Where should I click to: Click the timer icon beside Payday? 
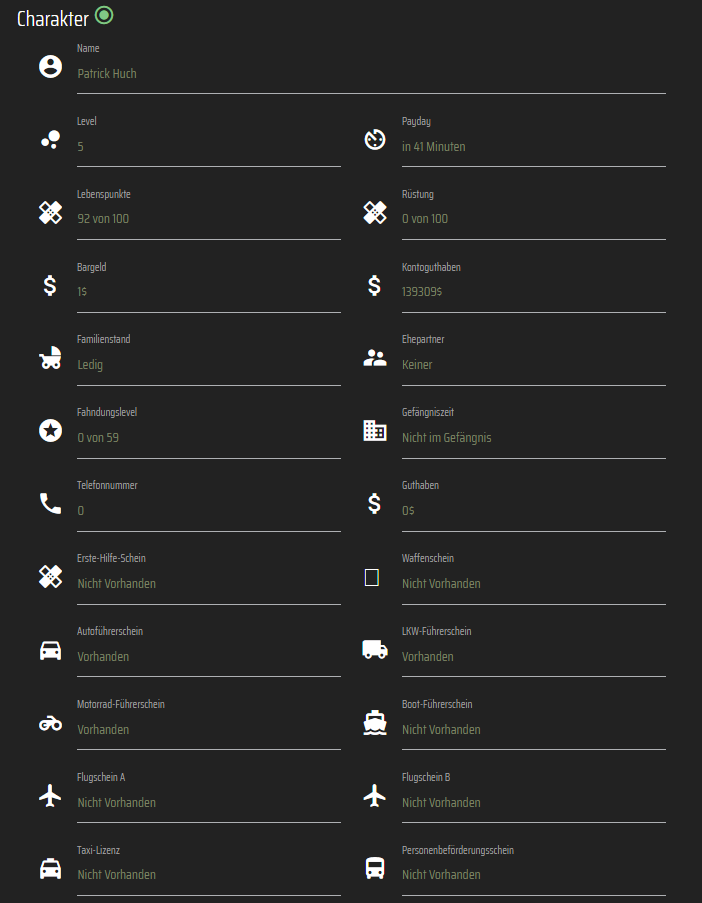click(375, 139)
